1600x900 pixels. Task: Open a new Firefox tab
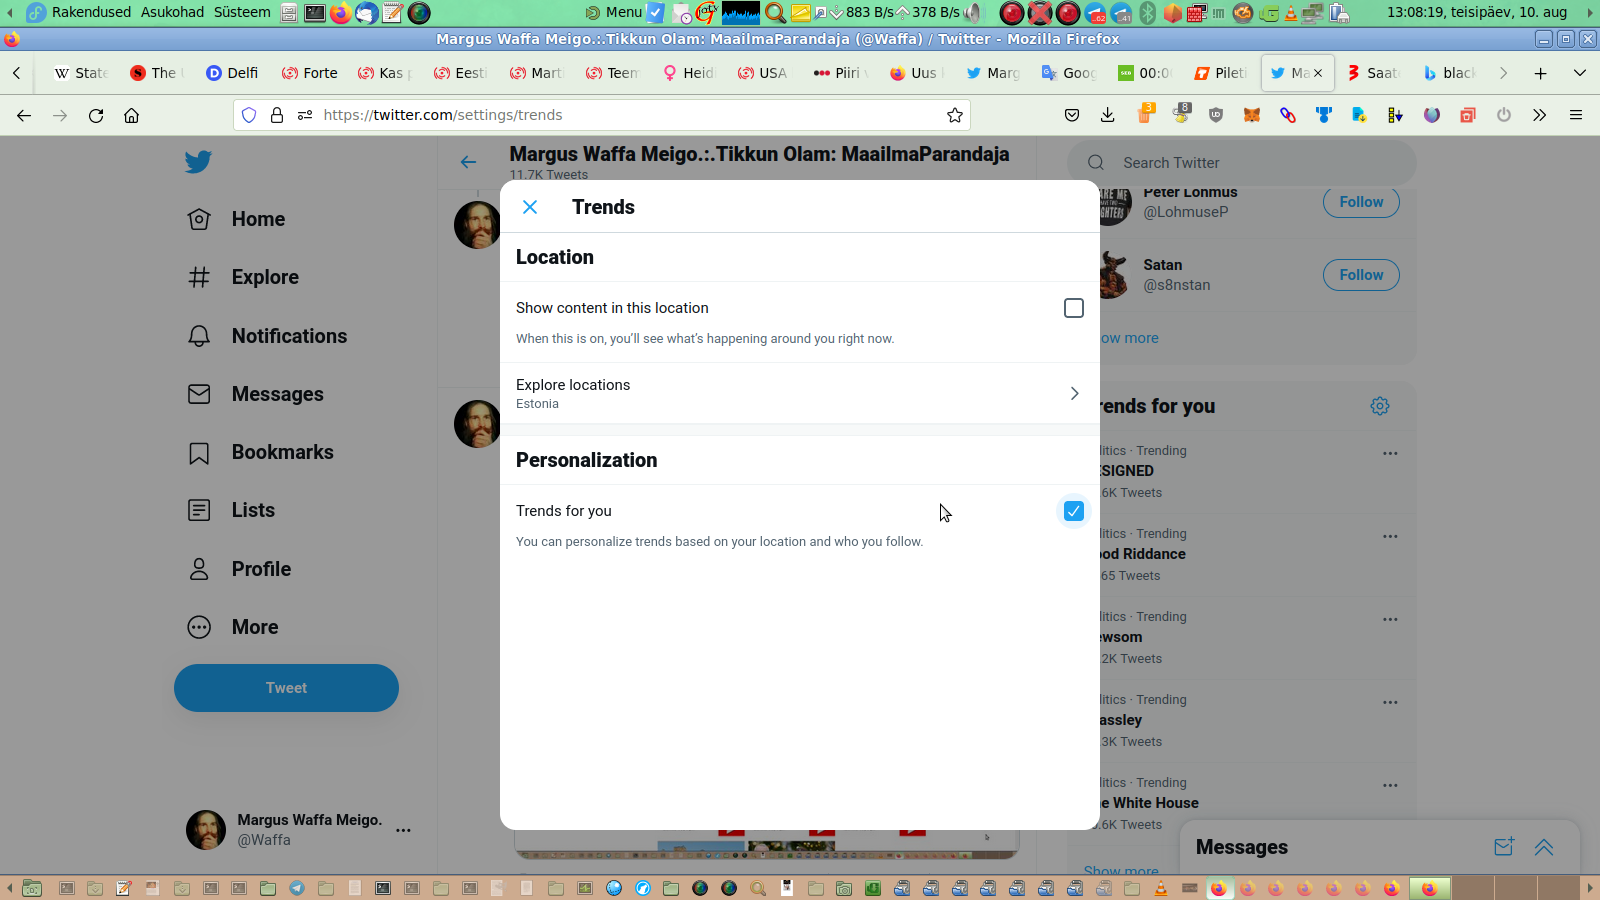pos(1541,73)
